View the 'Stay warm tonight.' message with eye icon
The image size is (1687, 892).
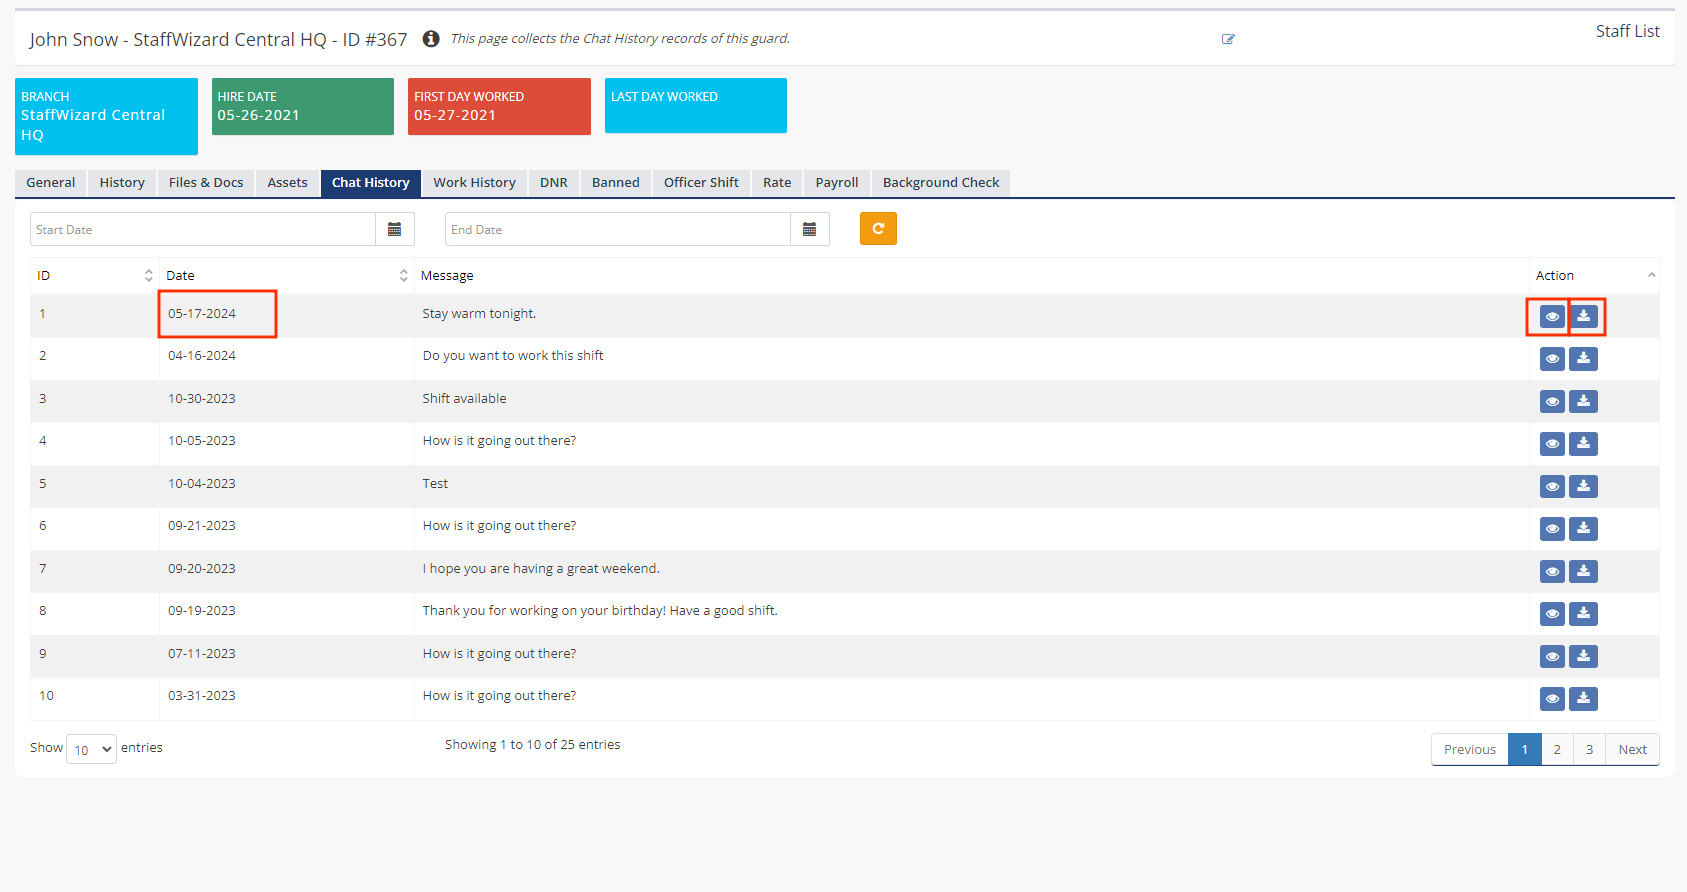coord(1552,317)
